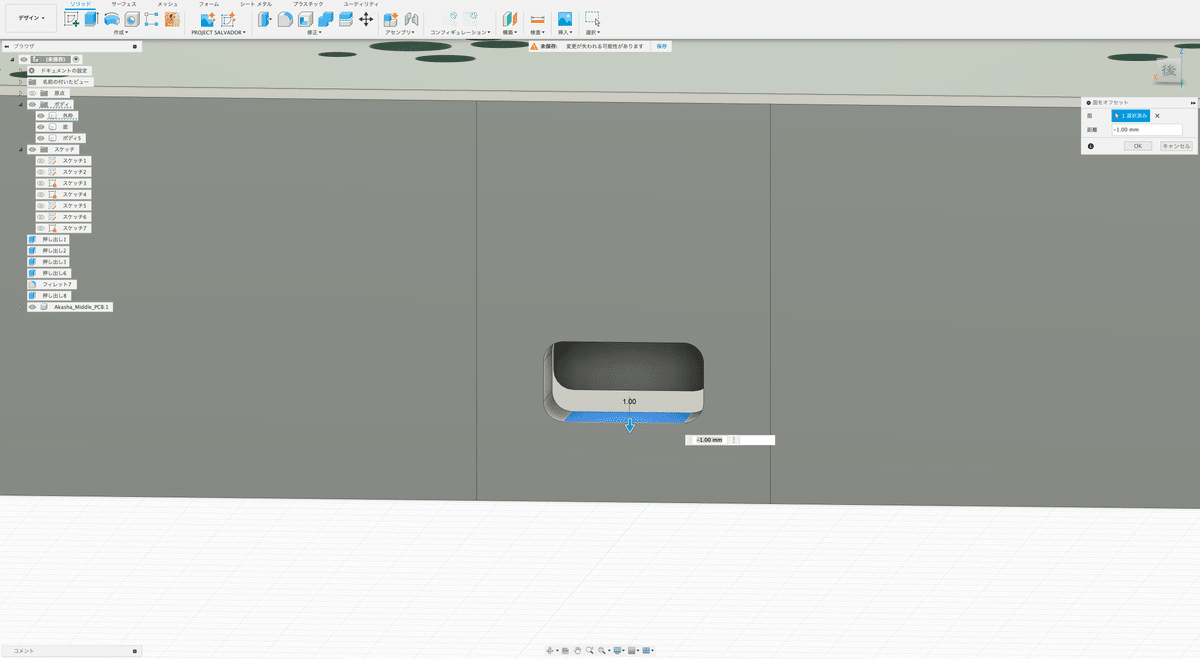This screenshot has height=659, width=1200.
Task: Click the Fillet tool icon
Action: coord(285,19)
